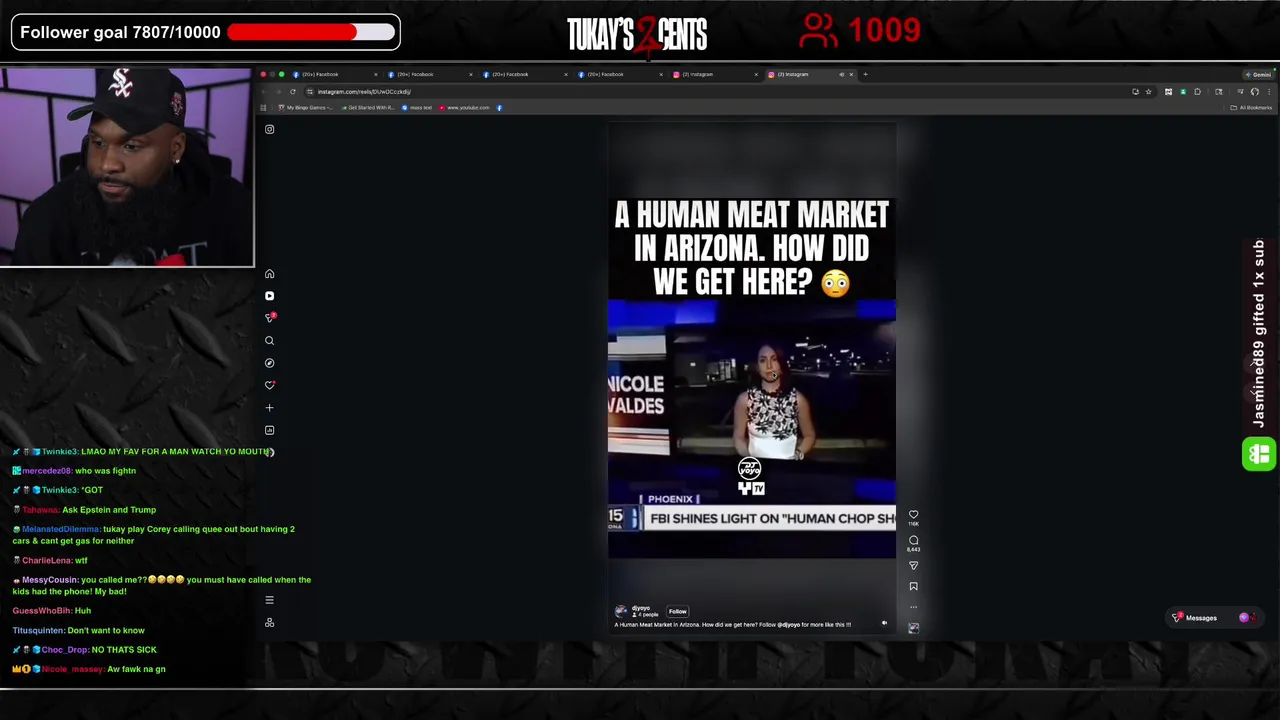Viewport: 1280px width, 720px height.
Task: Reload the page in browser
Action: click(293, 92)
